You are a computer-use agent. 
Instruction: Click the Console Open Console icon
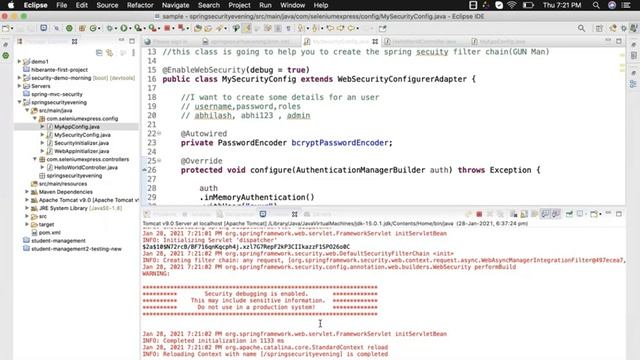coord(594,214)
